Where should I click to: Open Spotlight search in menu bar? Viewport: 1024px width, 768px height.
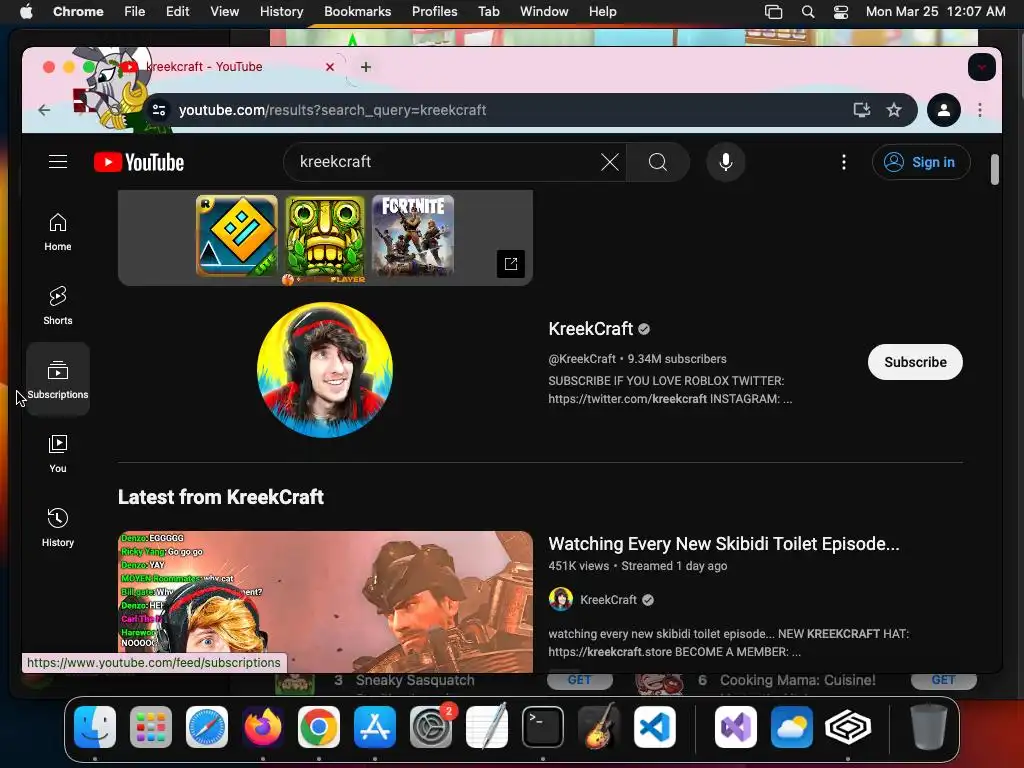tap(808, 12)
